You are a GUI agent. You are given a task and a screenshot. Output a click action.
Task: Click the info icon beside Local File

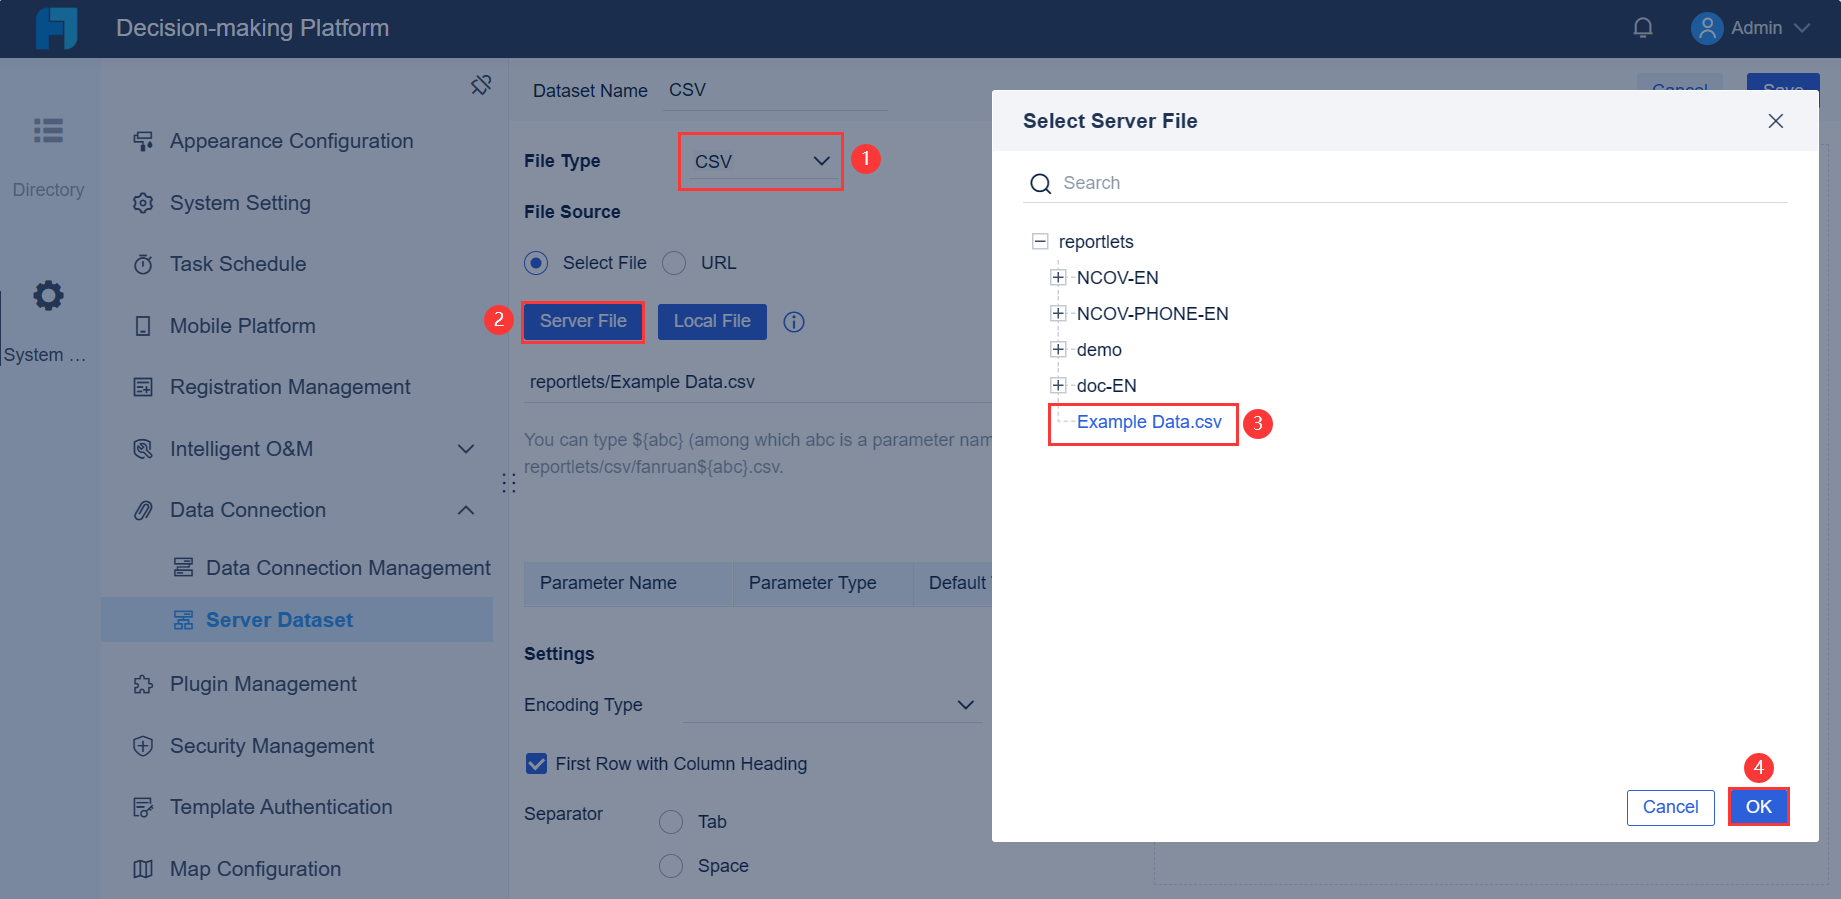pos(794,322)
